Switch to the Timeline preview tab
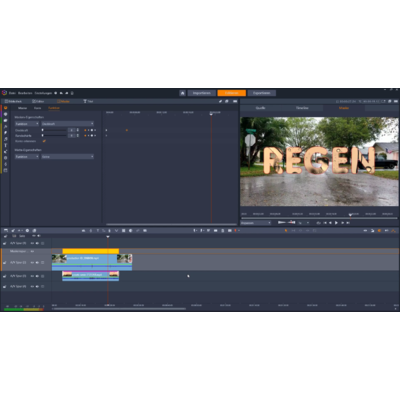 tap(302, 108)
